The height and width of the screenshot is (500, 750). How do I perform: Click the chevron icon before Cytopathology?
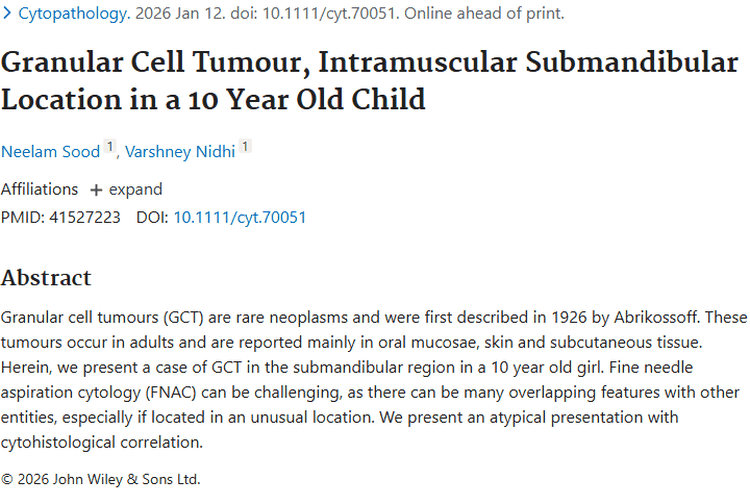pos(8,14)
